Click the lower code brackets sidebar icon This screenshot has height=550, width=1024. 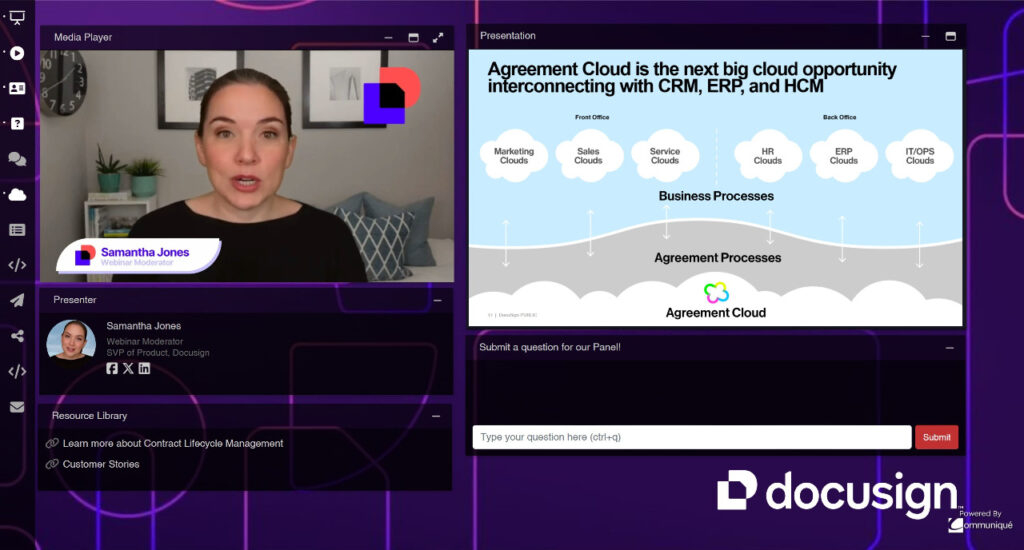(x=18, y=372)
